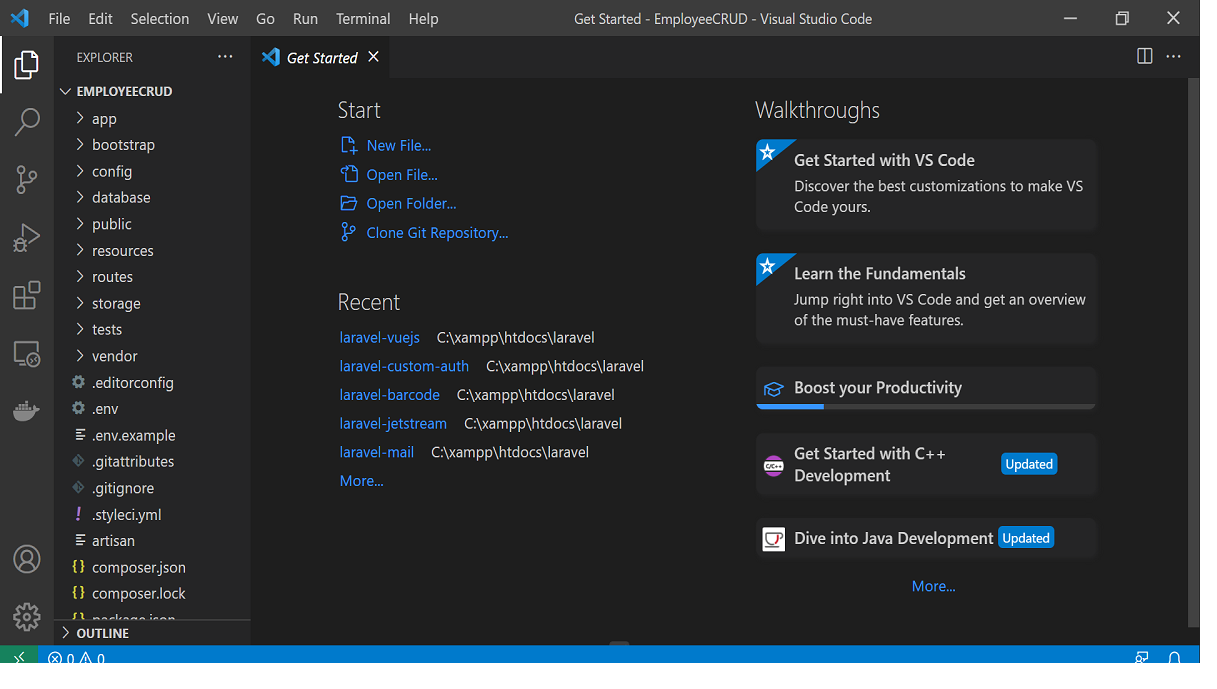Screen dimensions: 1217x689
Task: Click the C++ Development walkthrough icon
Action: [773, 465]
